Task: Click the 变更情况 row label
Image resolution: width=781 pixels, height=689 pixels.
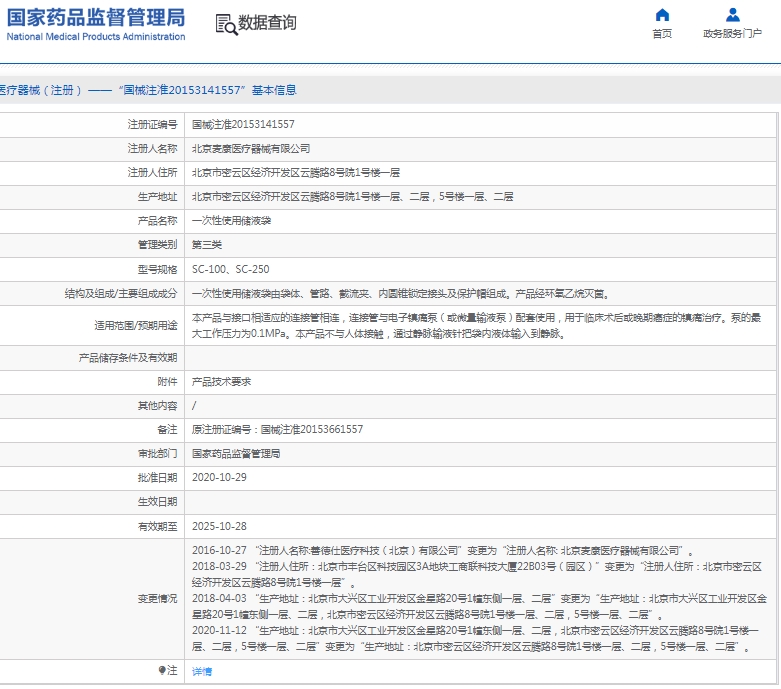Action: pos(157,599)
